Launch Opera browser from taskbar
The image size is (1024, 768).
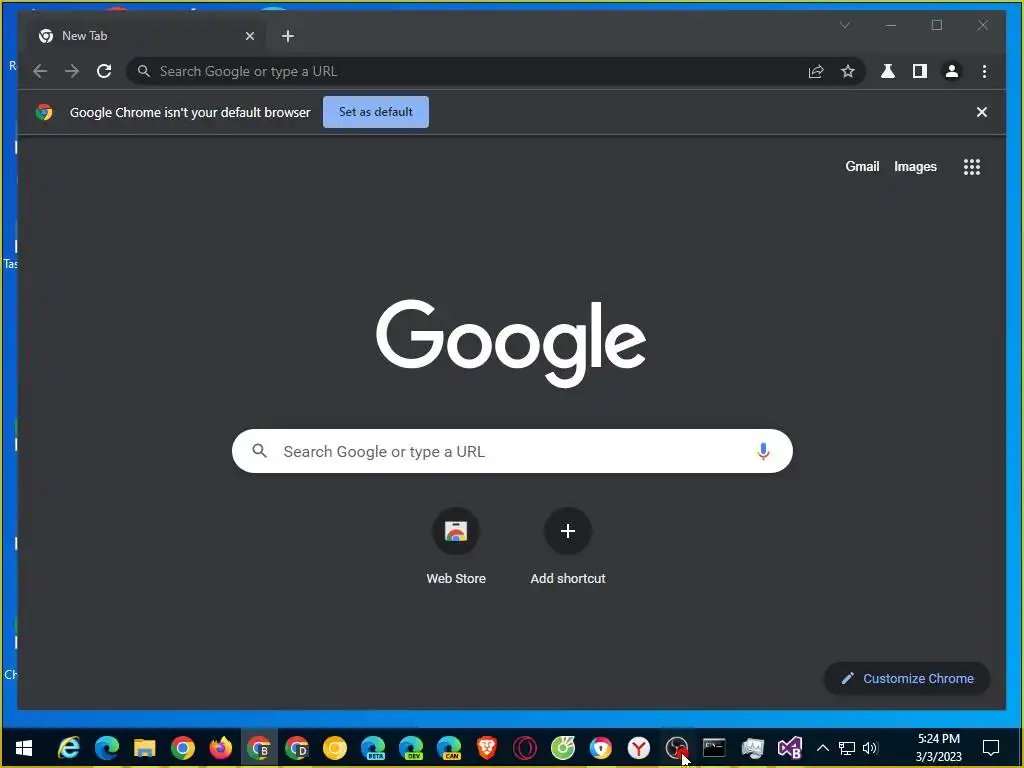coord(524,748)
